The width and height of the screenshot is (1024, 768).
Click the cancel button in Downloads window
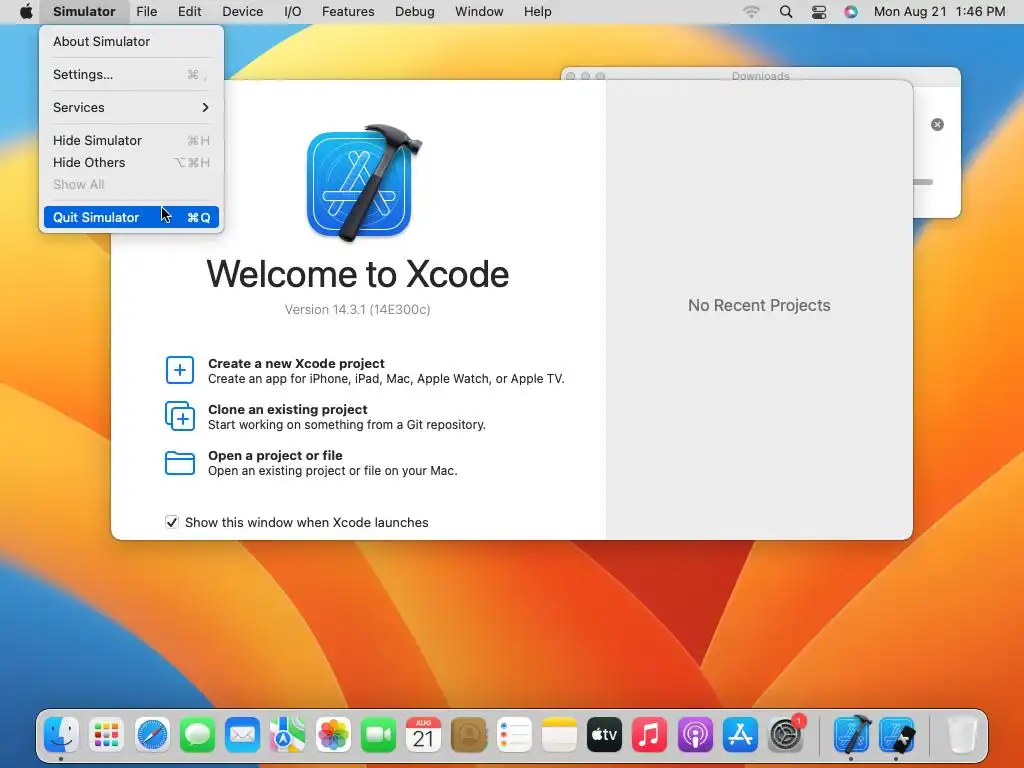[x=937, y=124]
